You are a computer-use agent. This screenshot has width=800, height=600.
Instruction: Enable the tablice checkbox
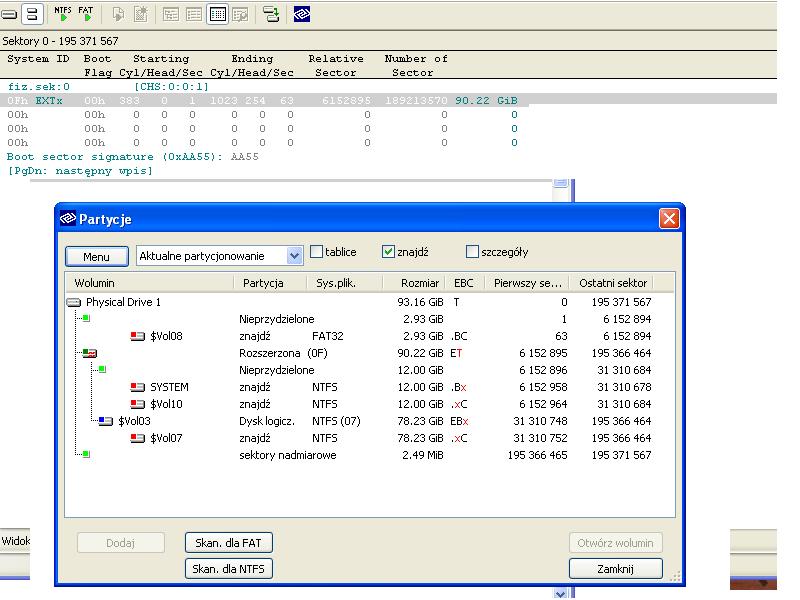[x=316, y=252]
